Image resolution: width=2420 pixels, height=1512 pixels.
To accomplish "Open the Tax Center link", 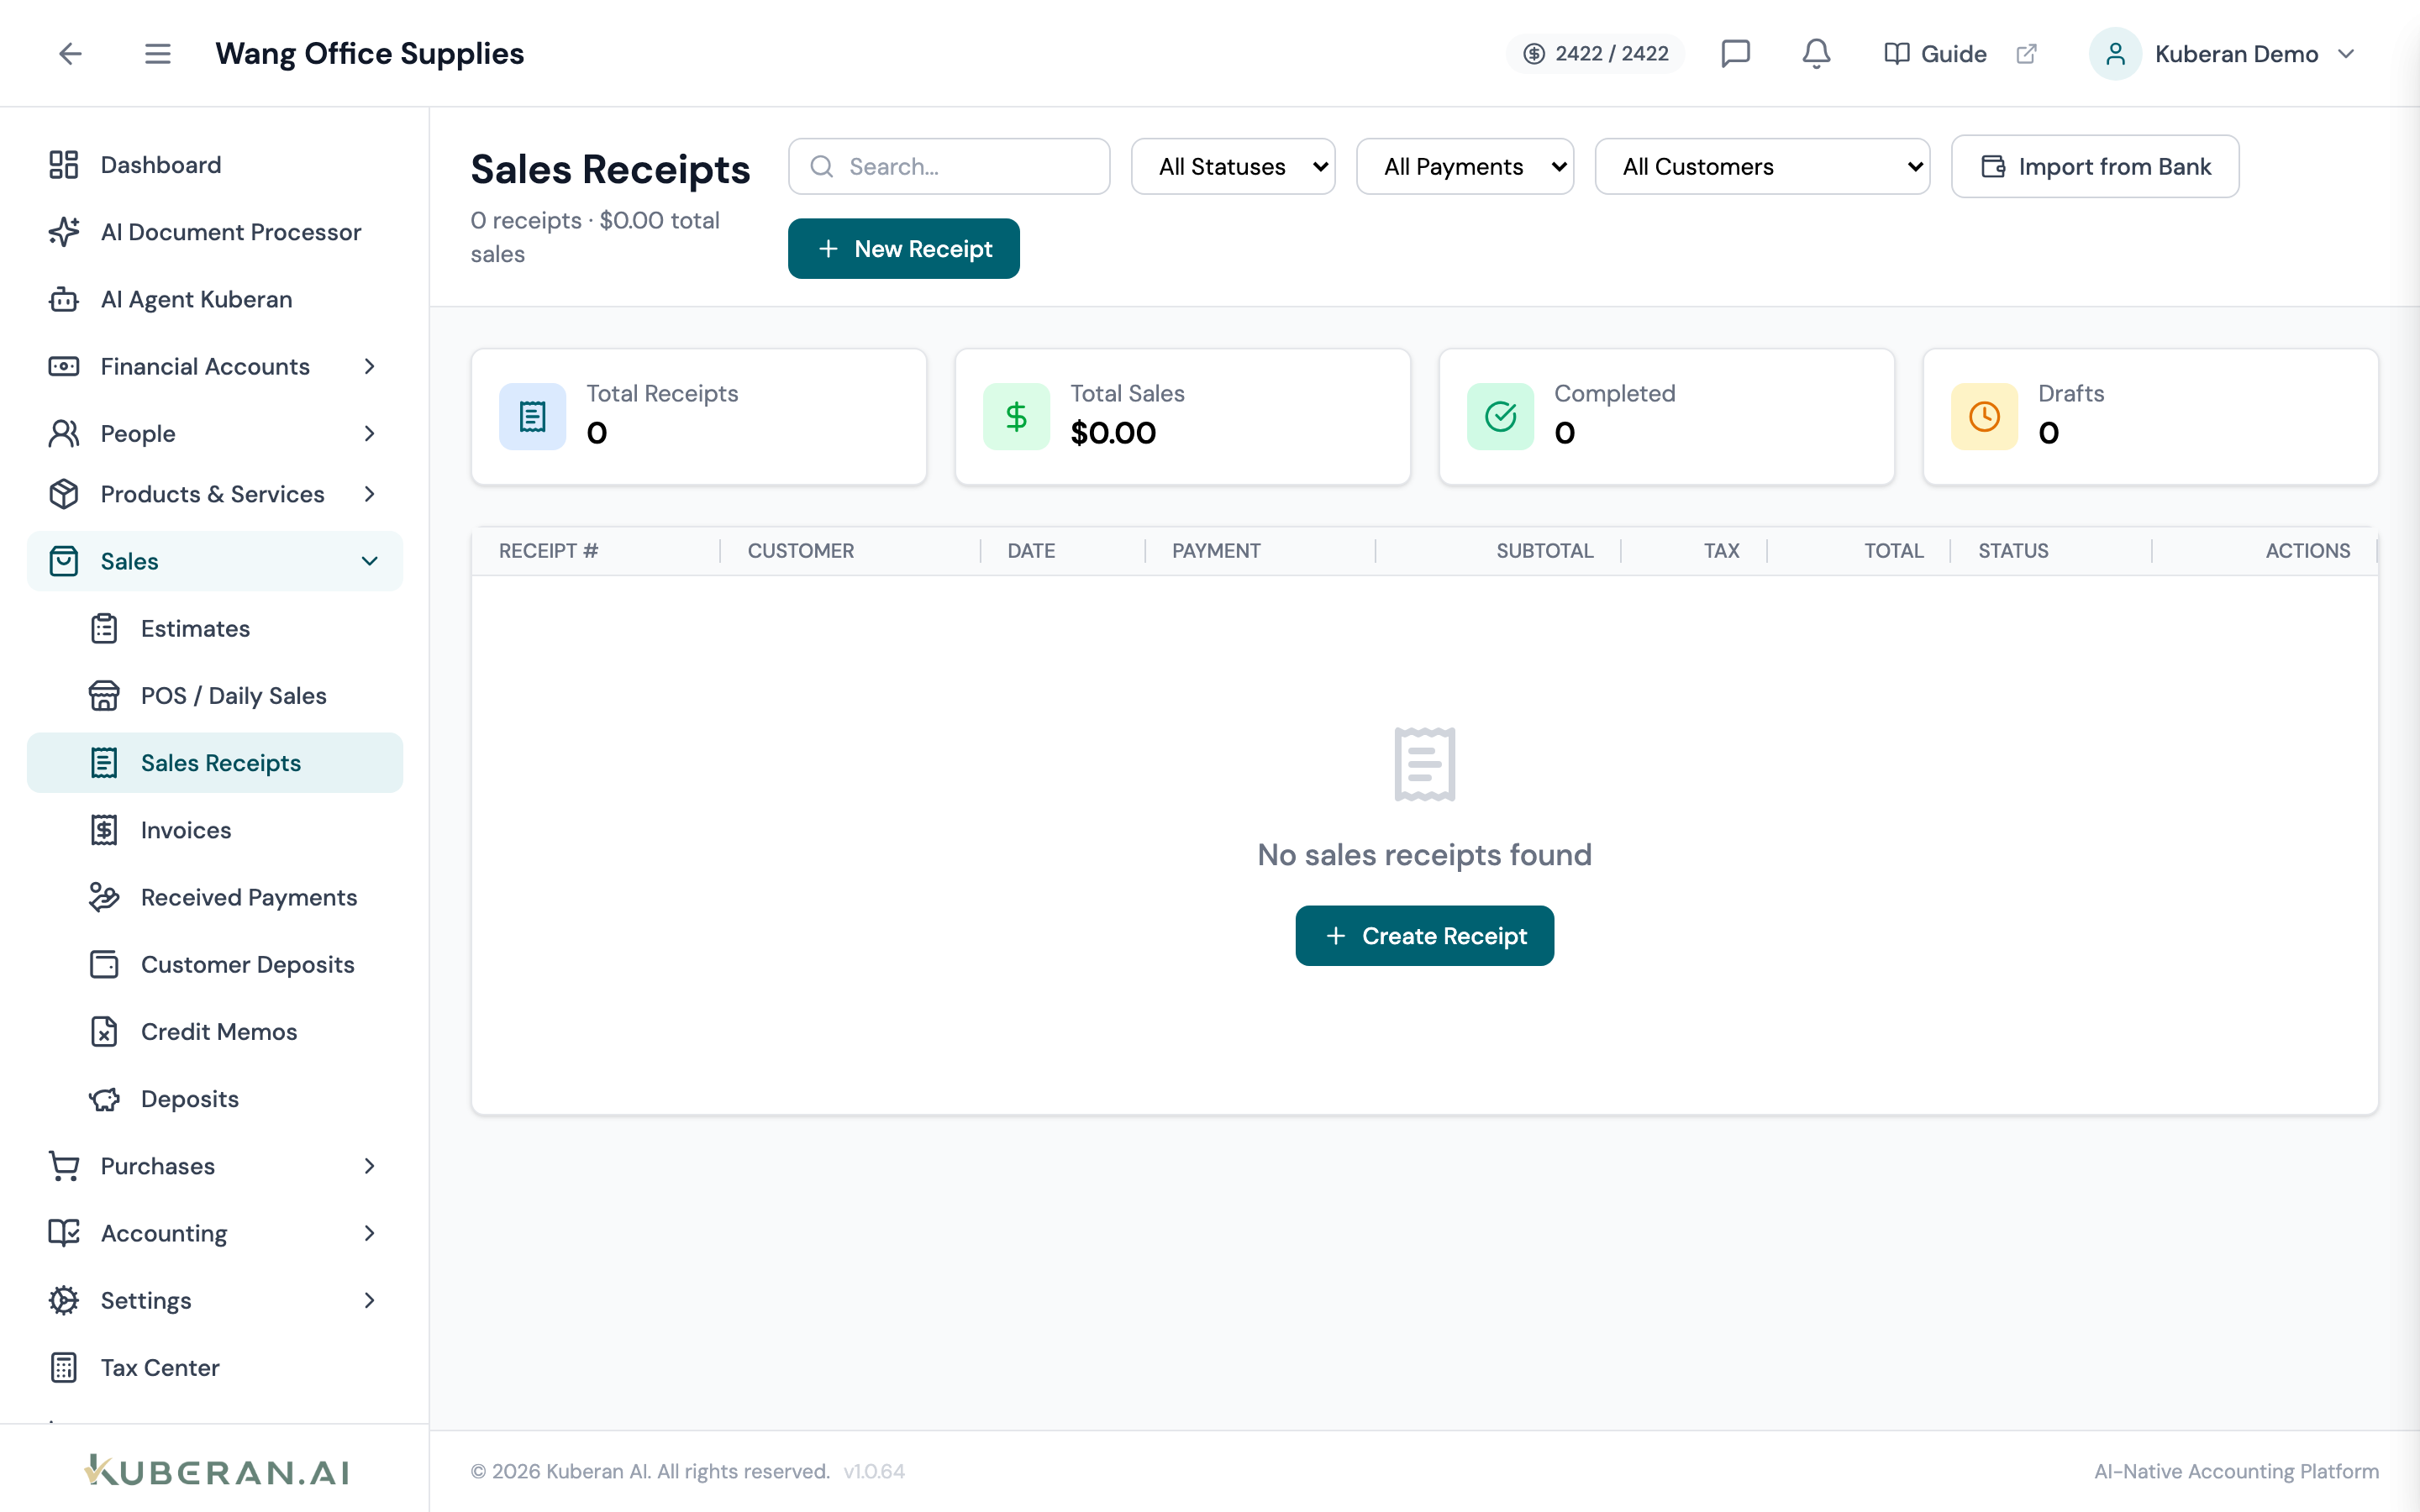I will tap(215, 1367).
